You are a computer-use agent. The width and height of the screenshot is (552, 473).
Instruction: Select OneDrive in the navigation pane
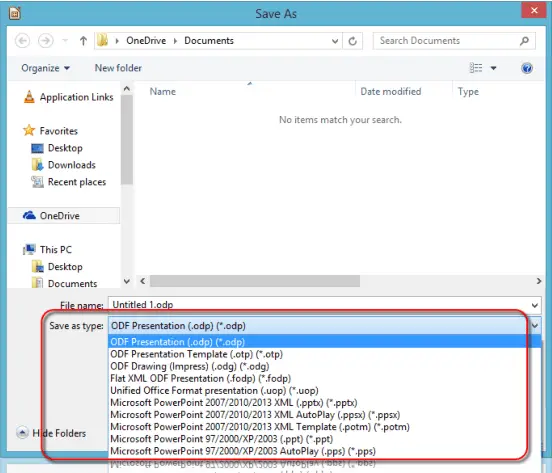[x=60, y=216]
